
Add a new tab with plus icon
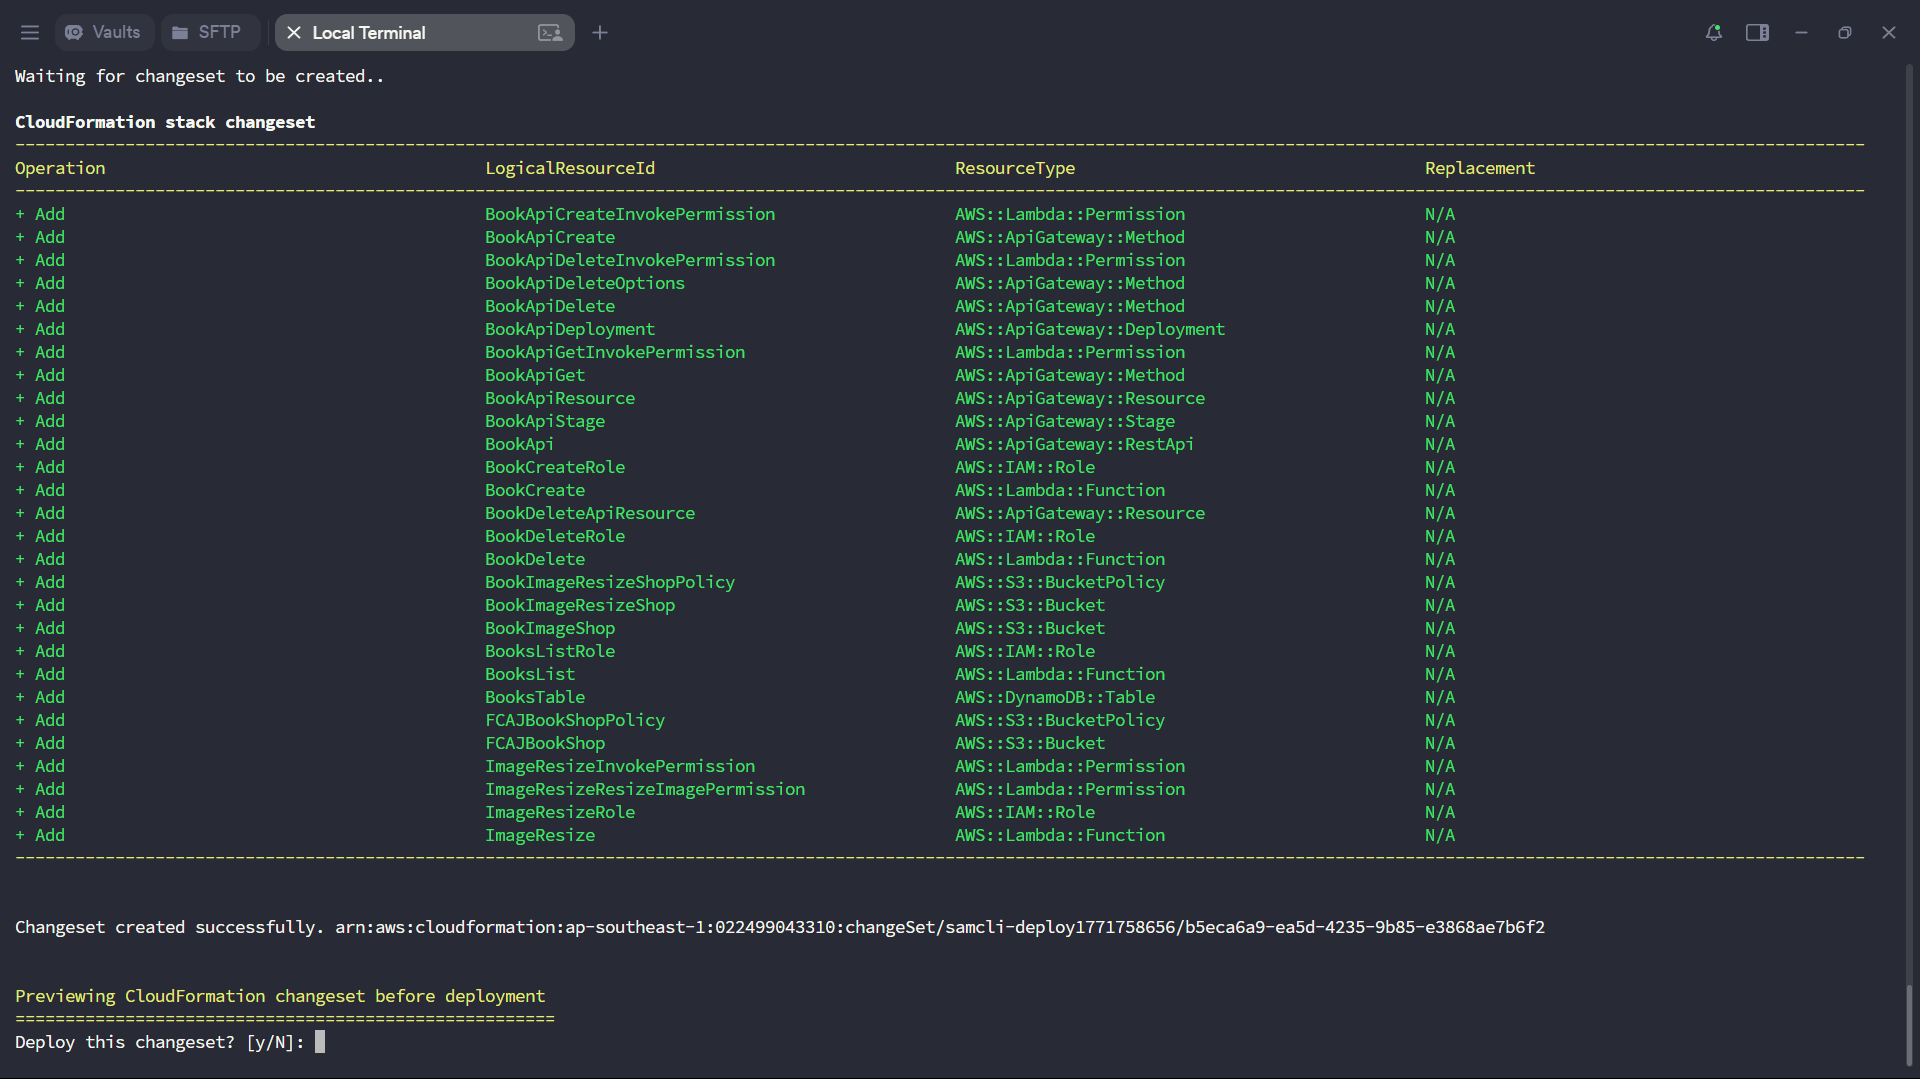click(x=600, y=33)
